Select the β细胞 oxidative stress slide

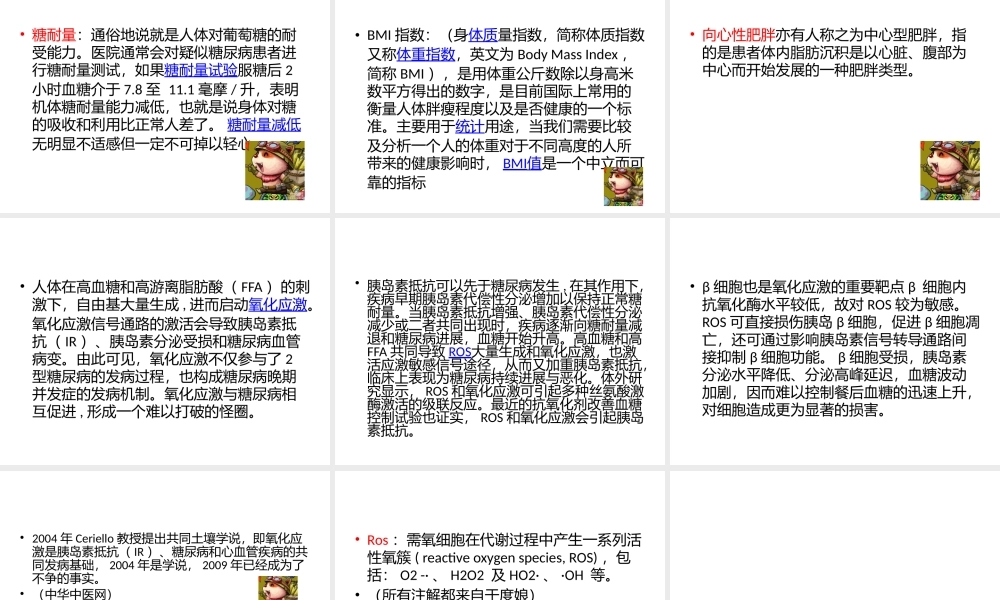(x=833, y=340)
